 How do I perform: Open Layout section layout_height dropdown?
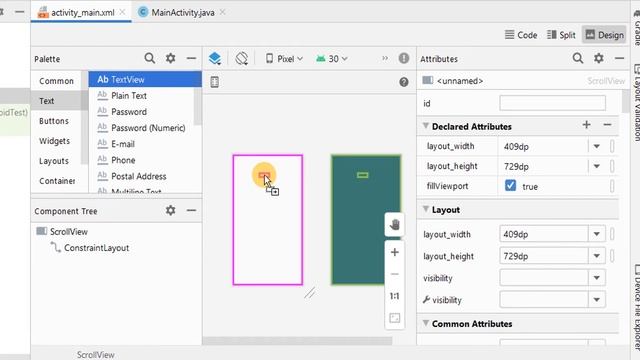click(x=596, y=256)
